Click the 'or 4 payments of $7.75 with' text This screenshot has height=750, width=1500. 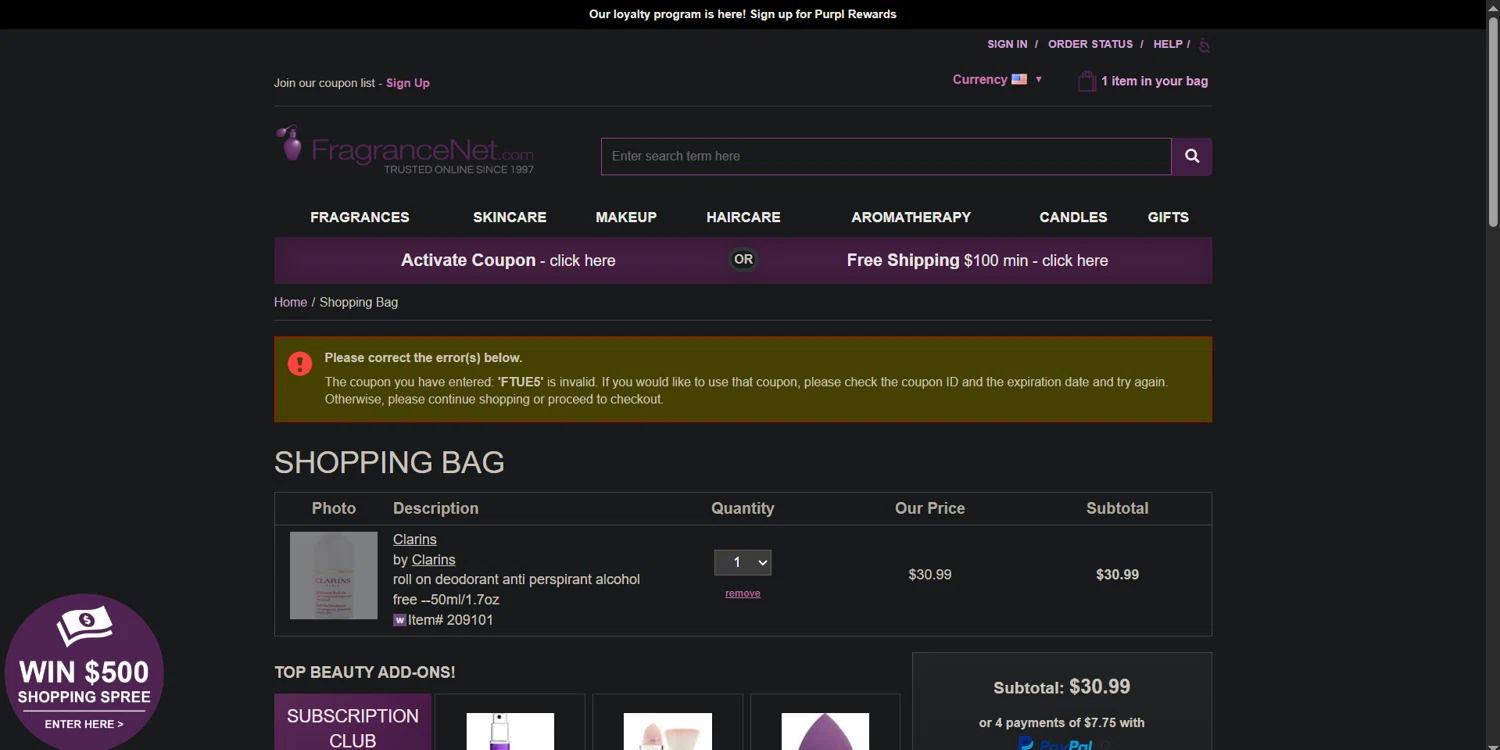pos(1062,722)
